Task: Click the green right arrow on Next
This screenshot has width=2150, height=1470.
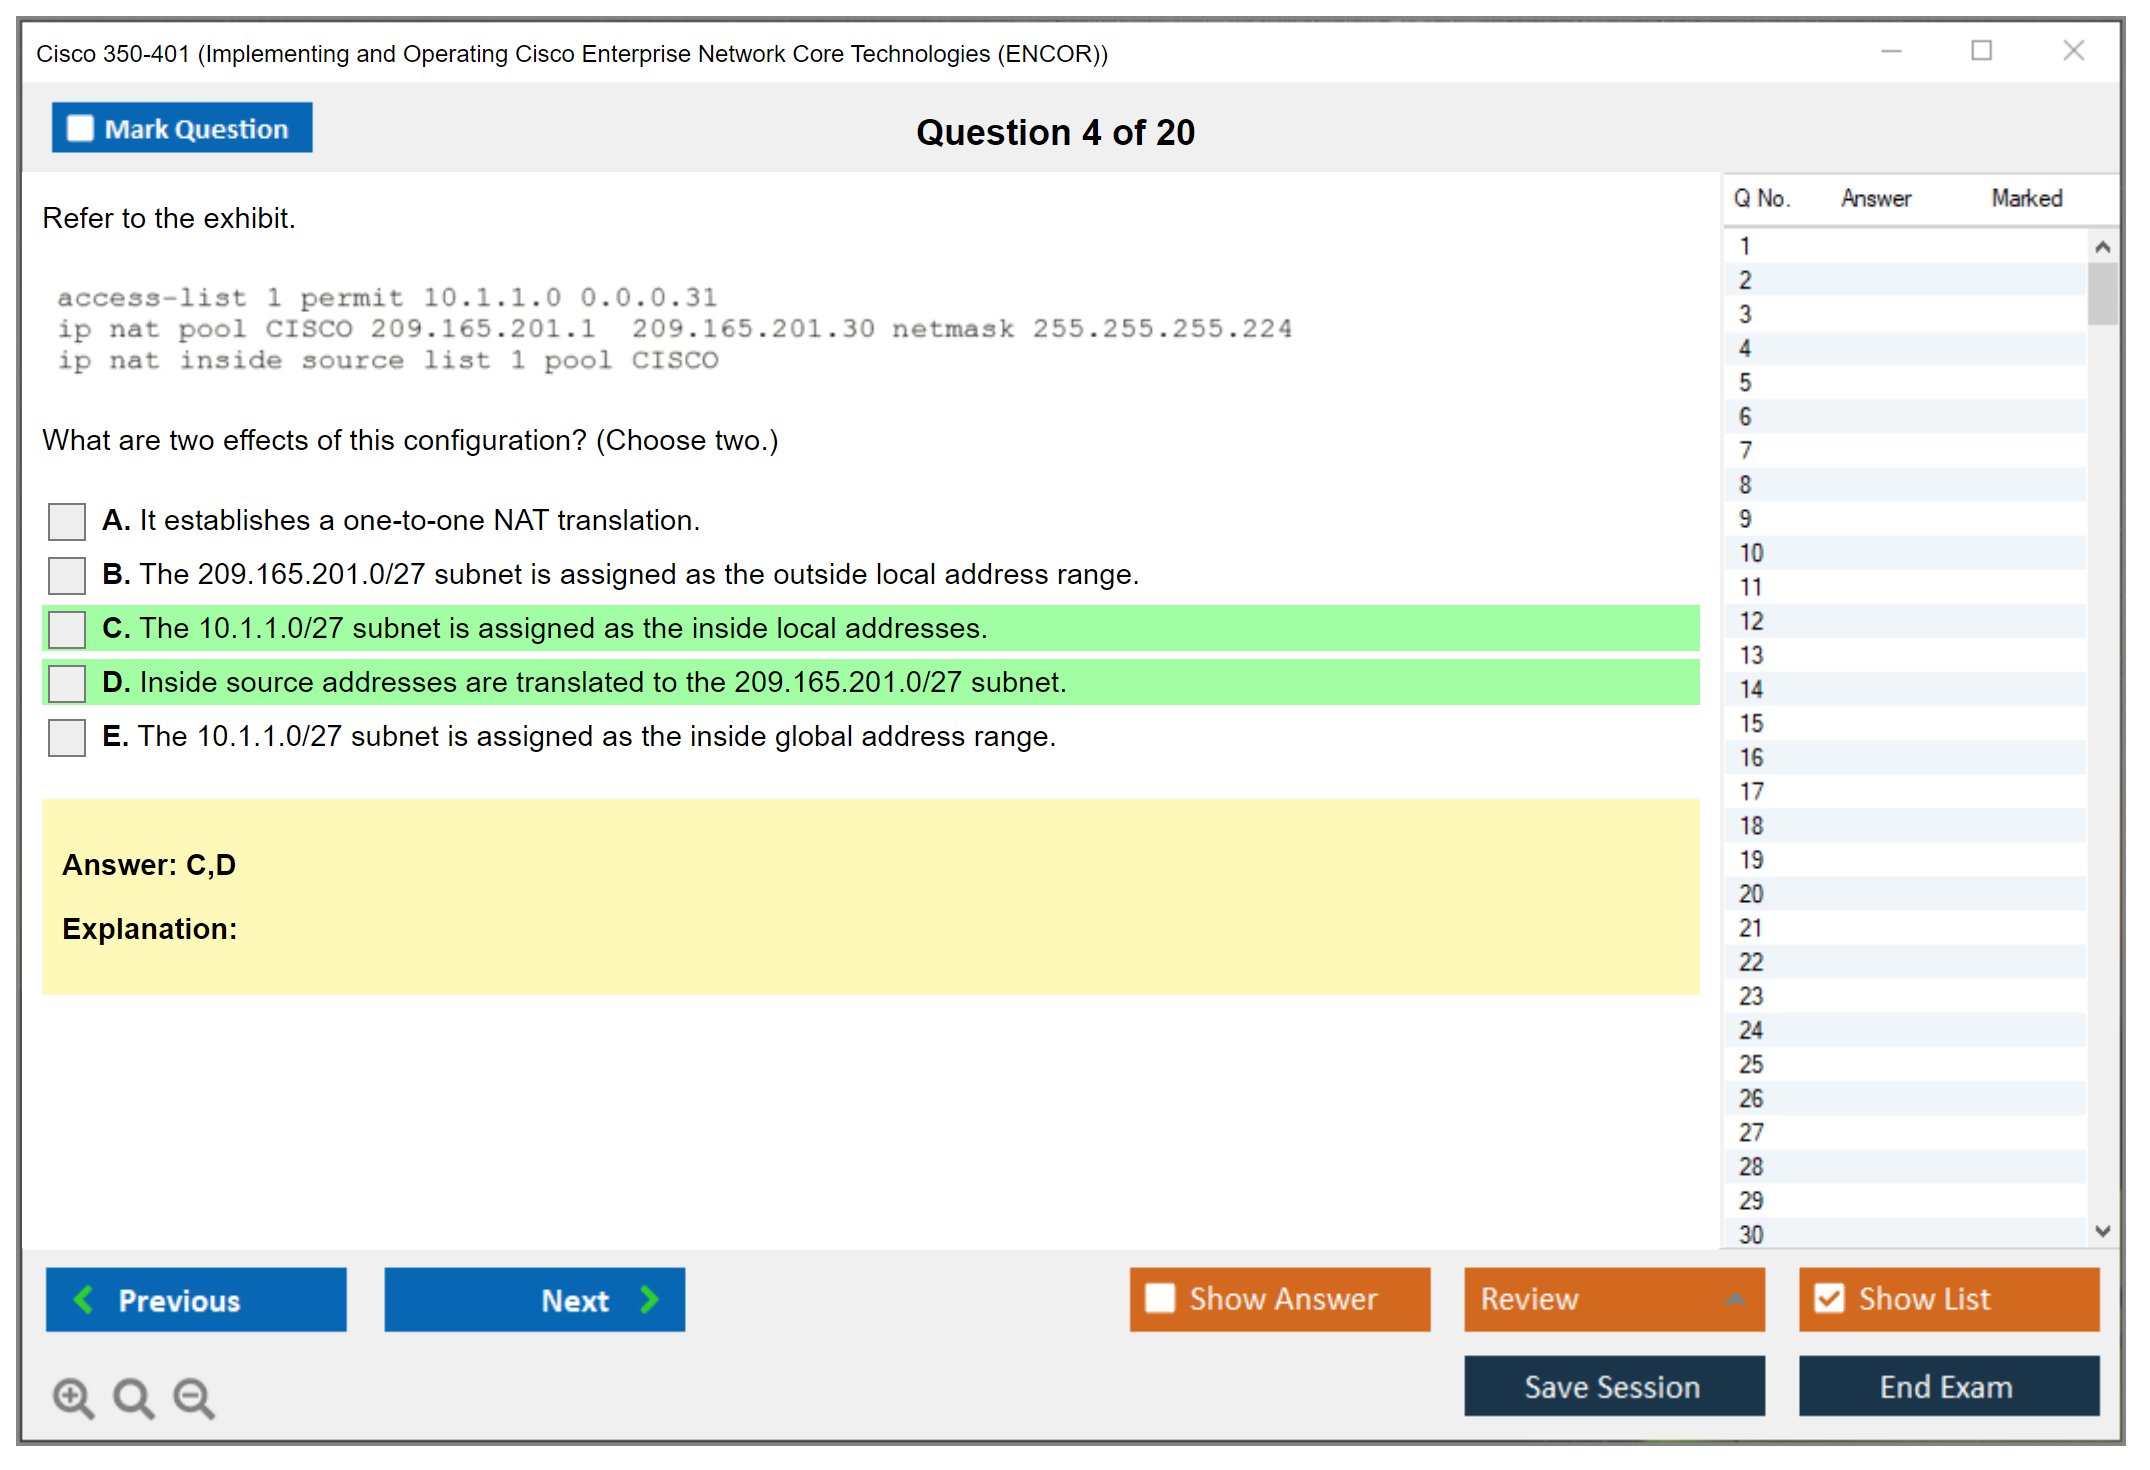Action: (650, 1299)
